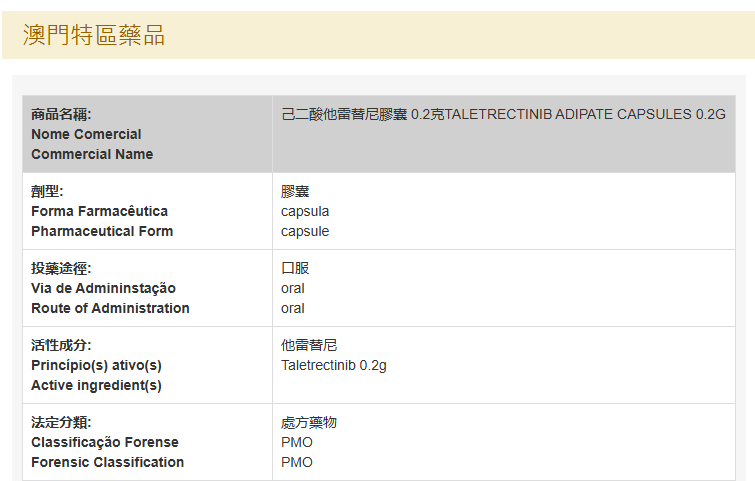
Task: Click the 處方藥物 classification value
Action: click(309, 422)
